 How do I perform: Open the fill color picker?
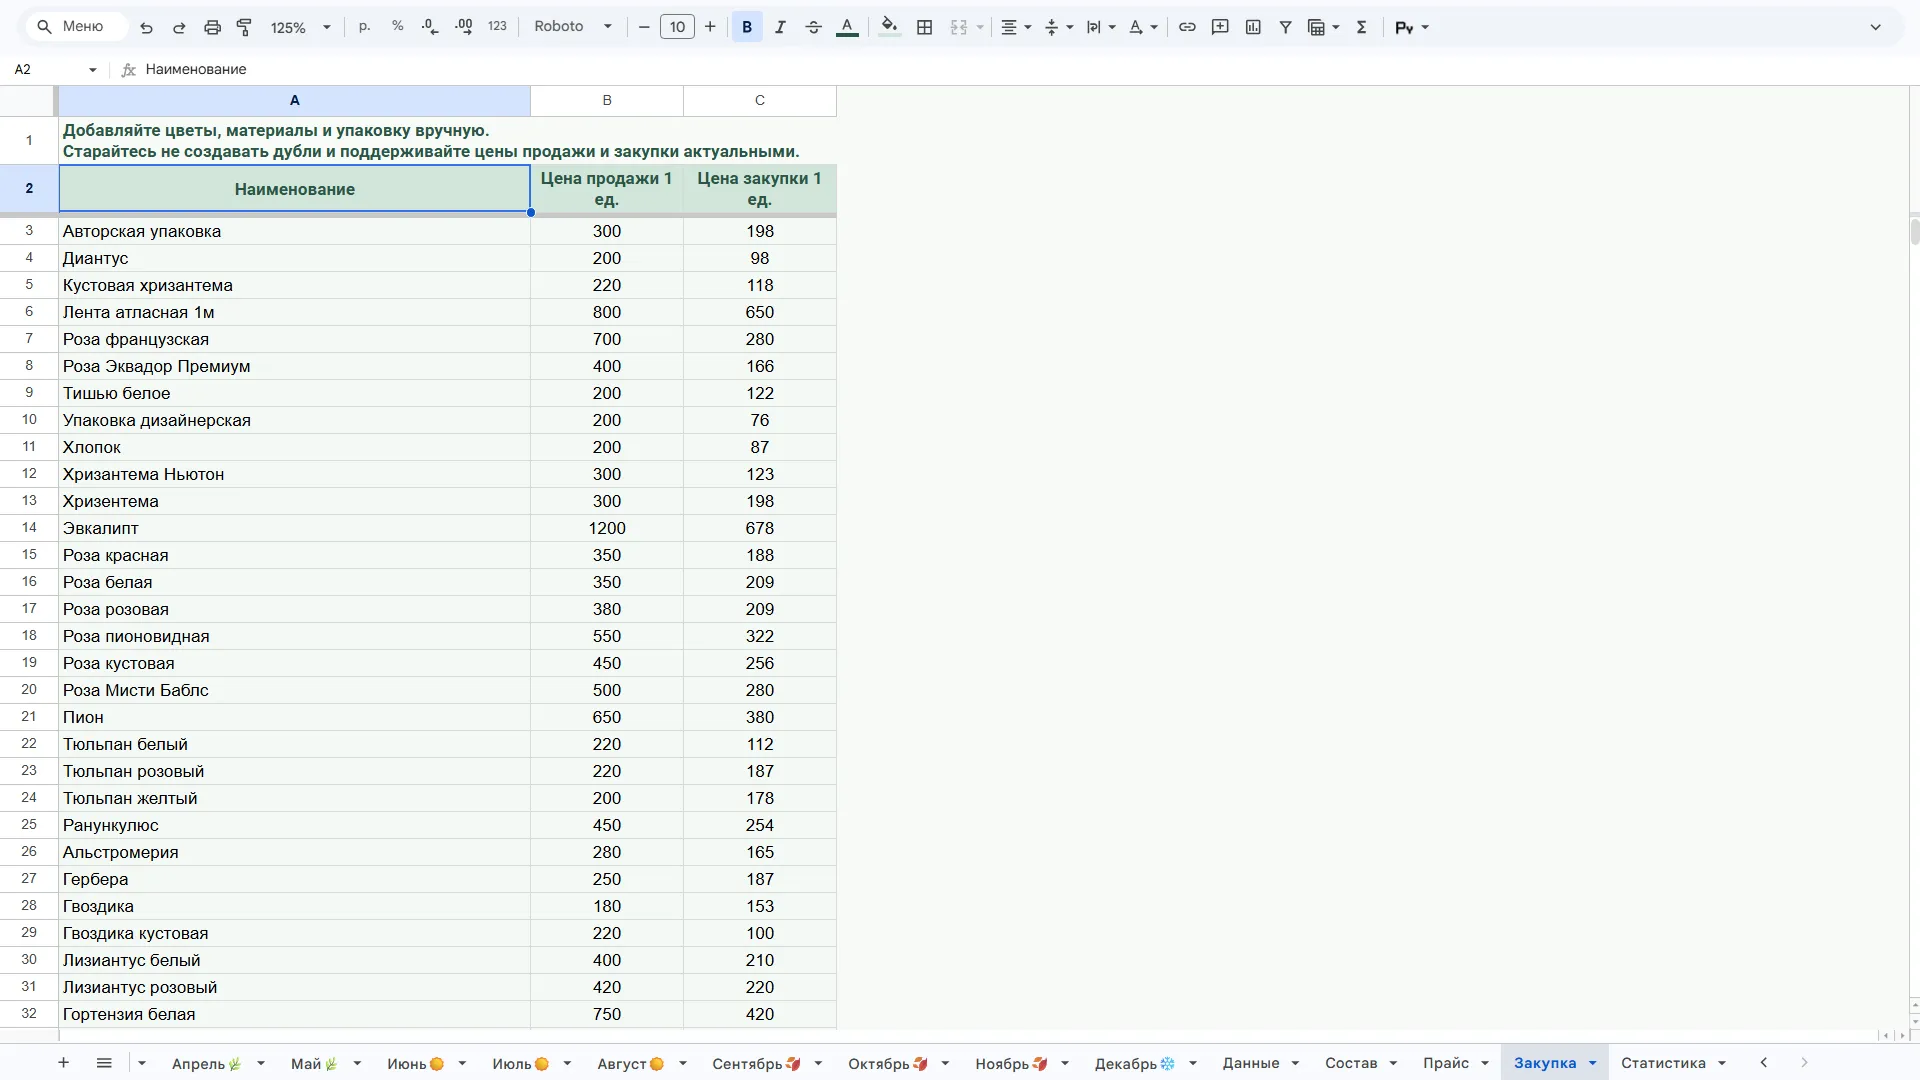tap(889, 27)
